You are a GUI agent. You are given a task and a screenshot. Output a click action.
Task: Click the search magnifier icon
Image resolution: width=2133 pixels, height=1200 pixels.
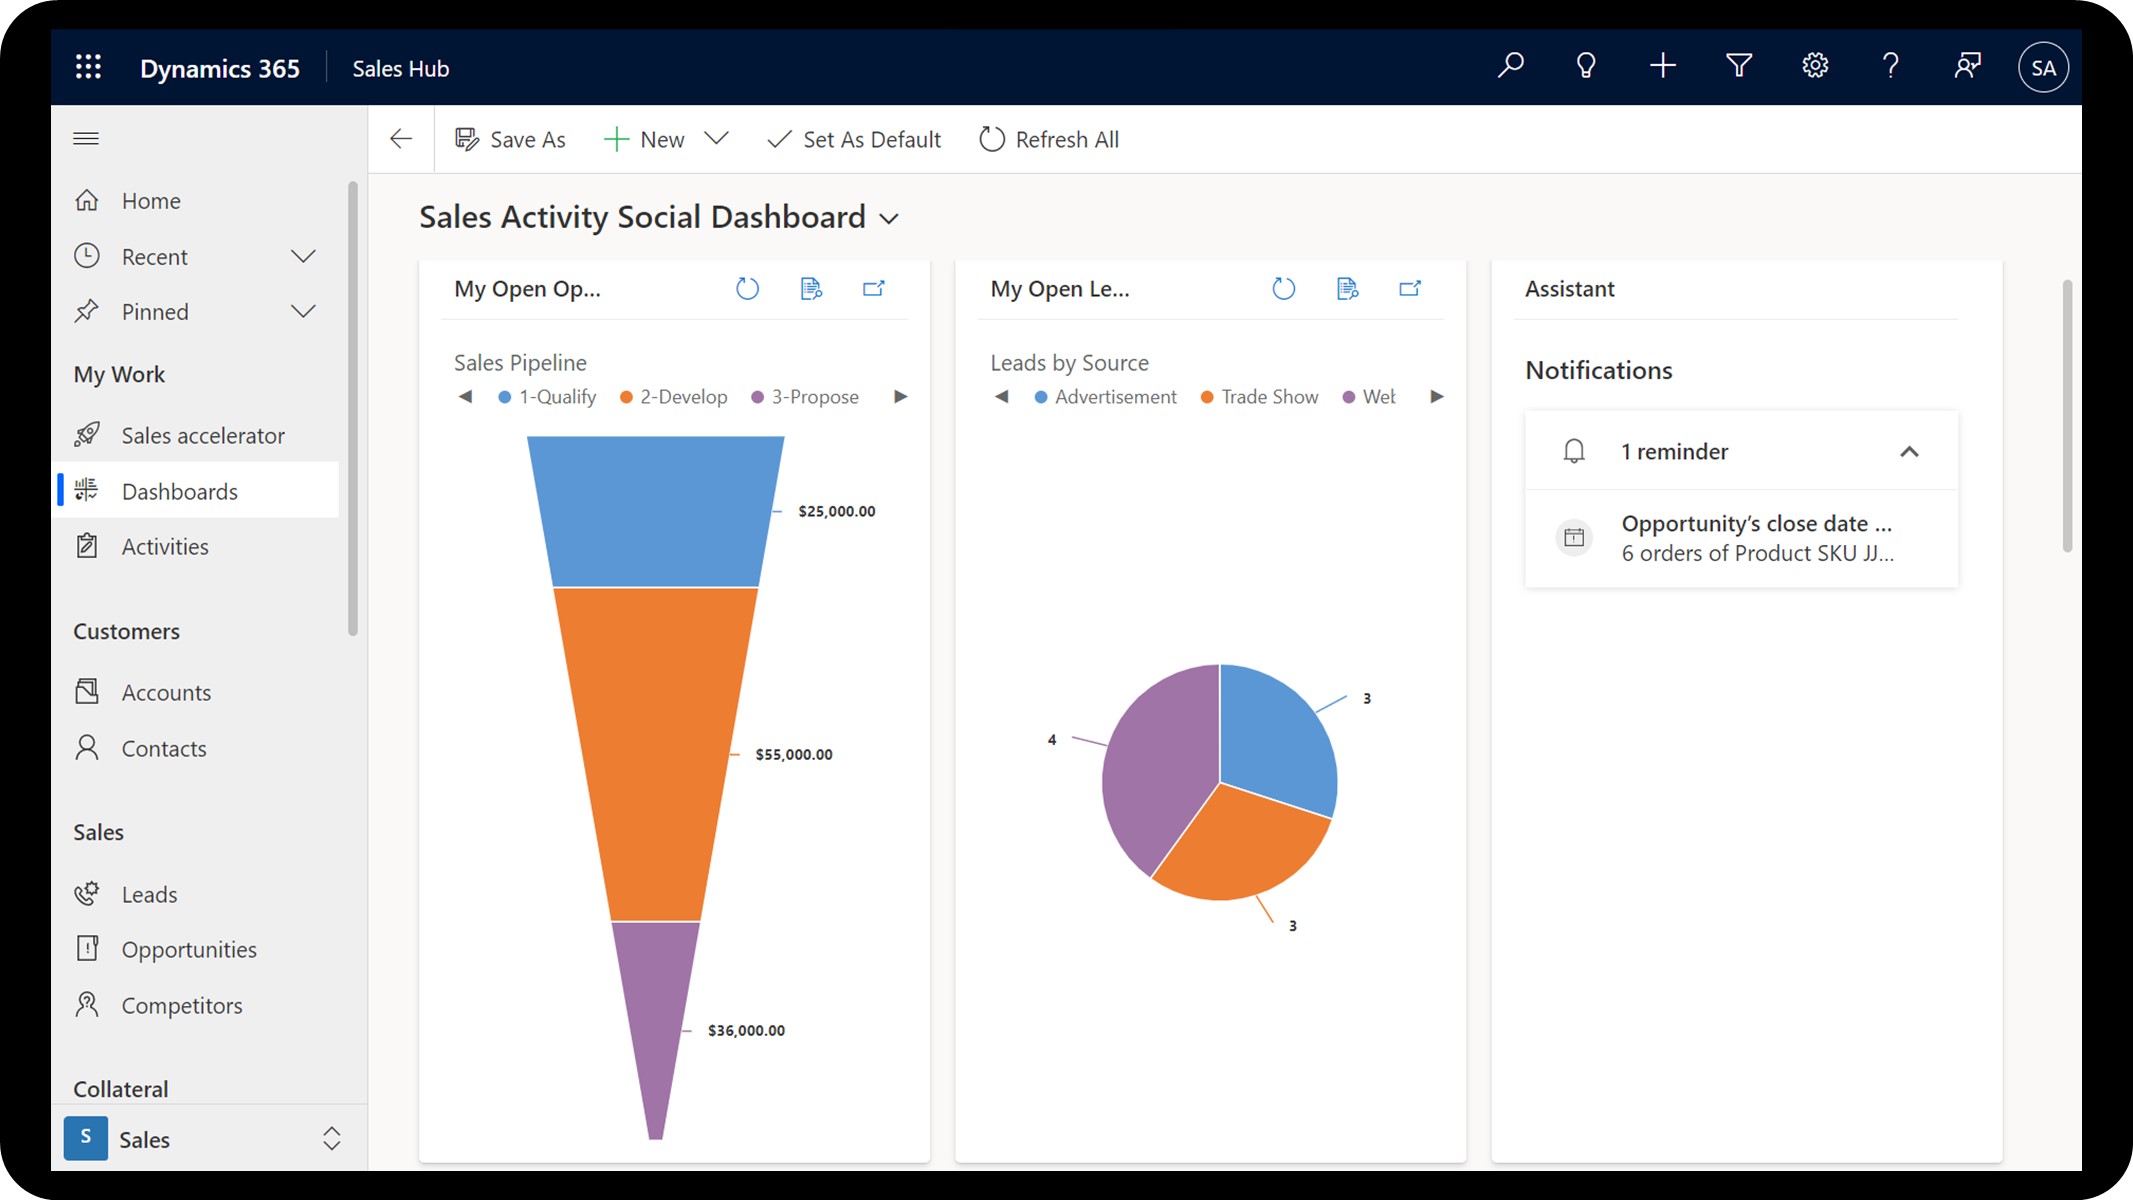1510,66
